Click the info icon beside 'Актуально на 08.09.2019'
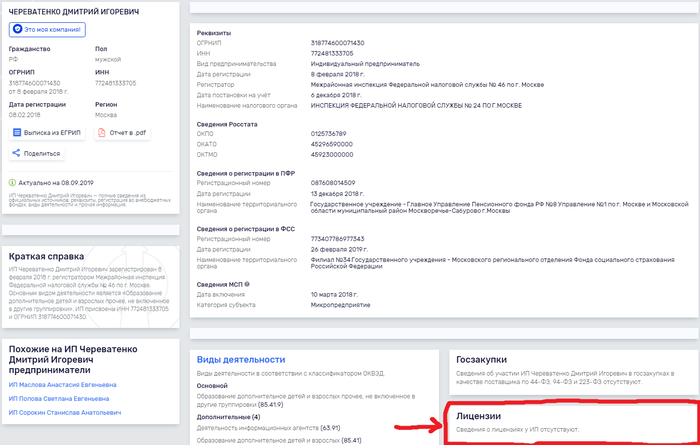Screen dimensions: 700x445 11,183
